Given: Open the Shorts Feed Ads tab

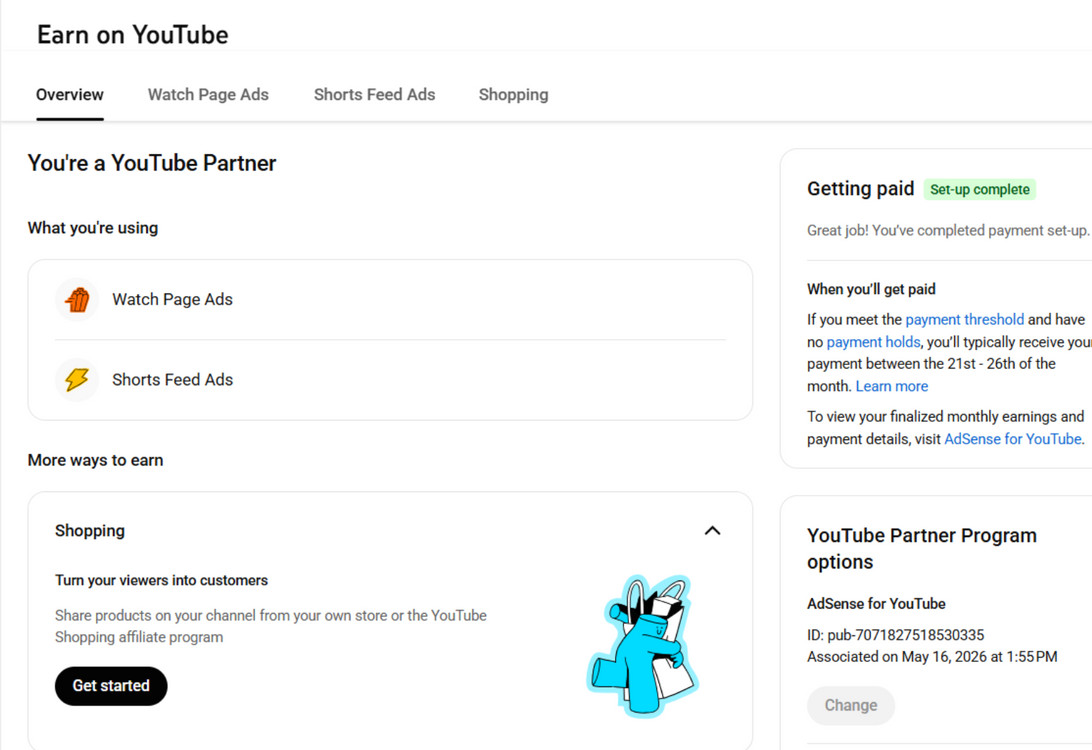Looking at the screenshot, I should pyautogui.click(x=375, y=95).
